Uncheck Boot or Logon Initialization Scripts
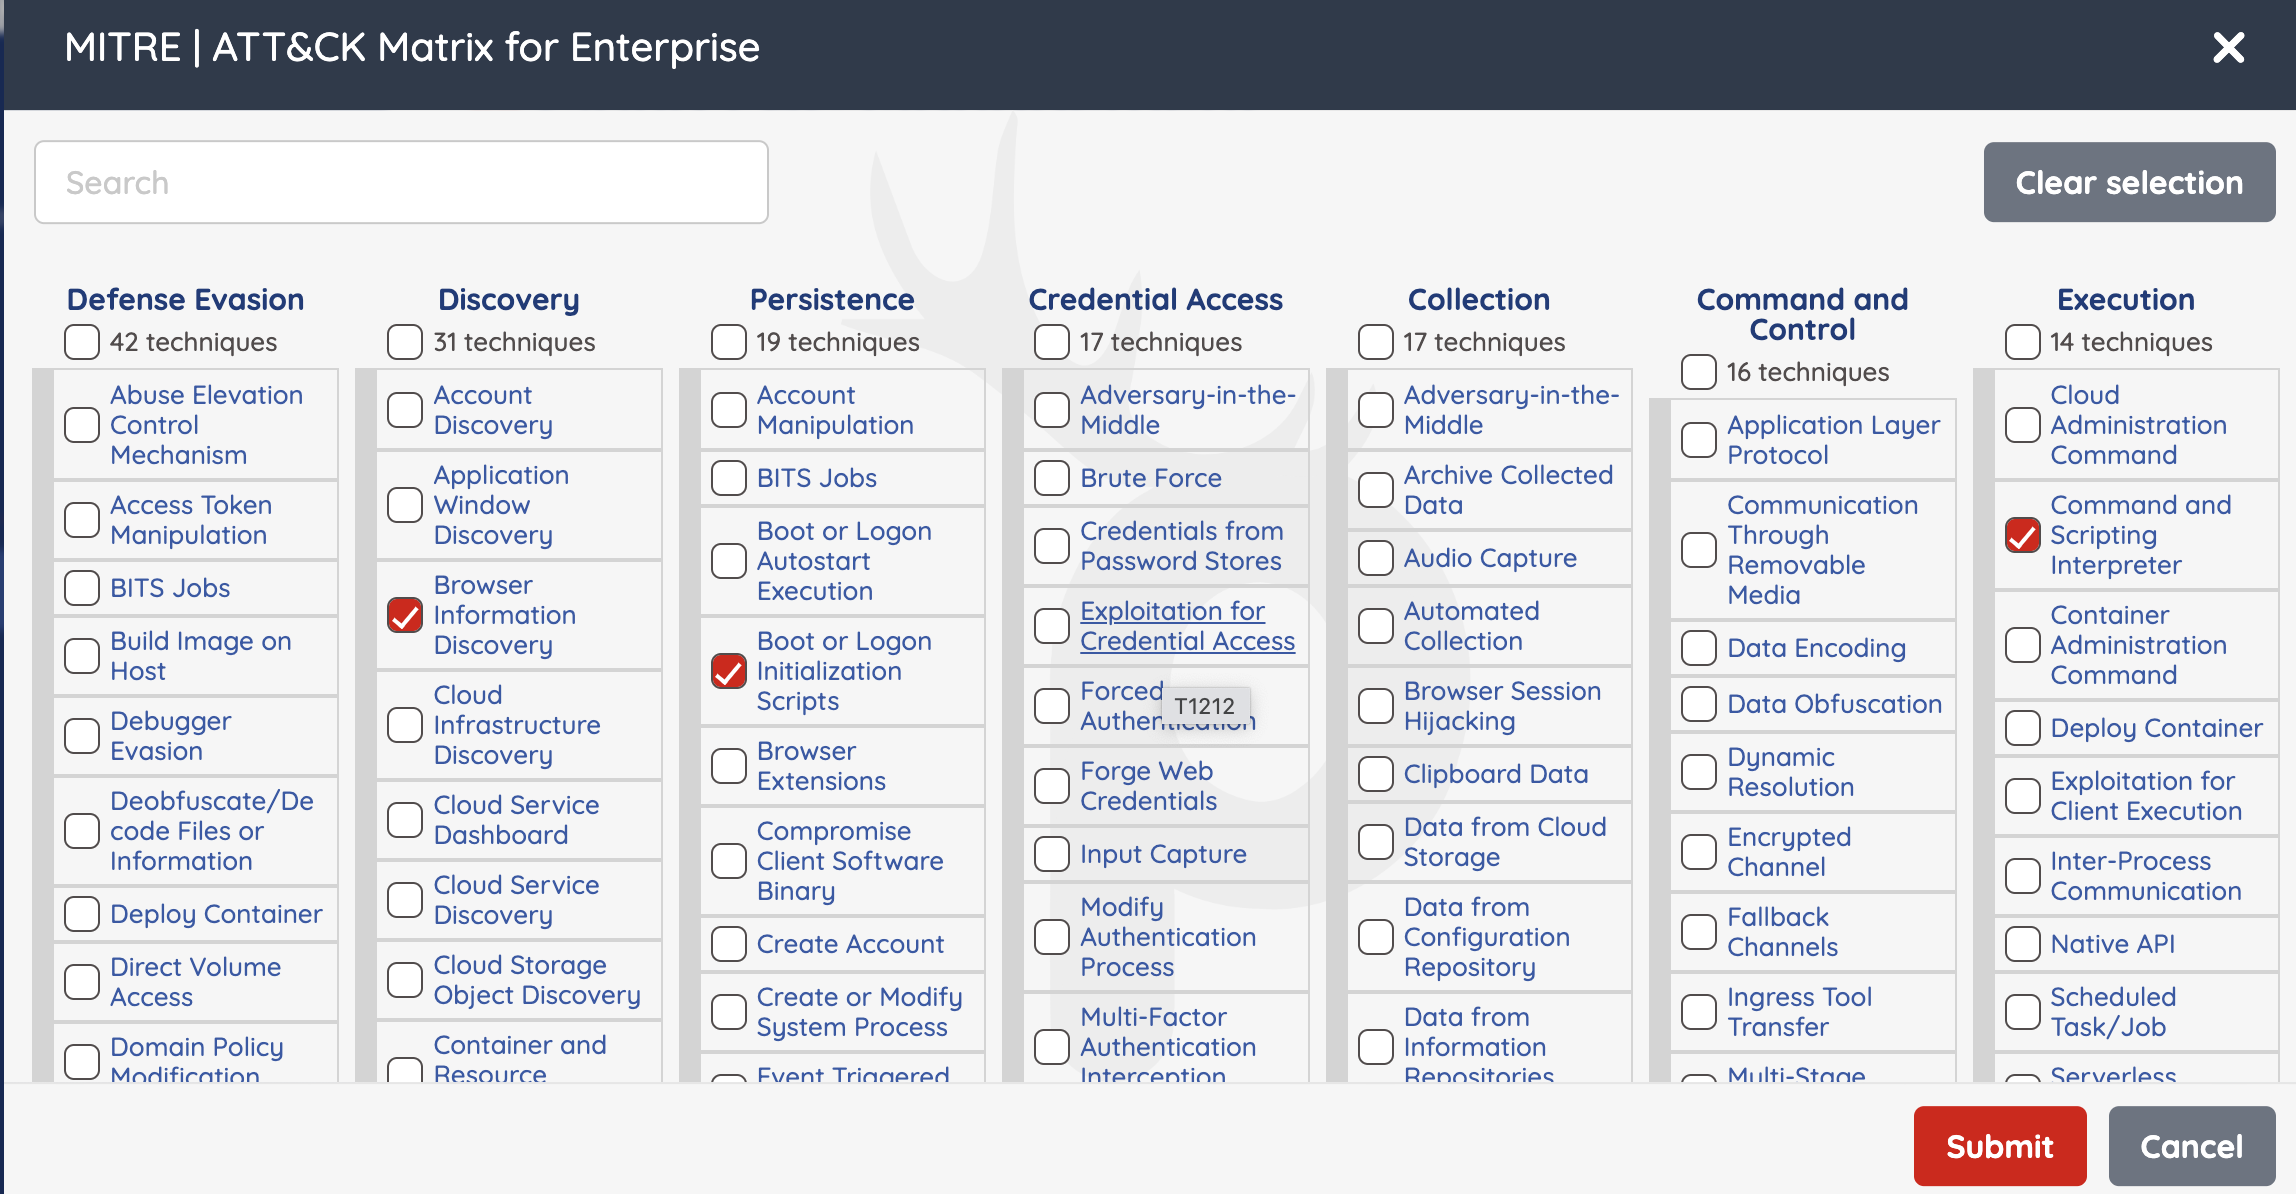The width and height of the screenshot is (2296, 1194). [729, 671]
